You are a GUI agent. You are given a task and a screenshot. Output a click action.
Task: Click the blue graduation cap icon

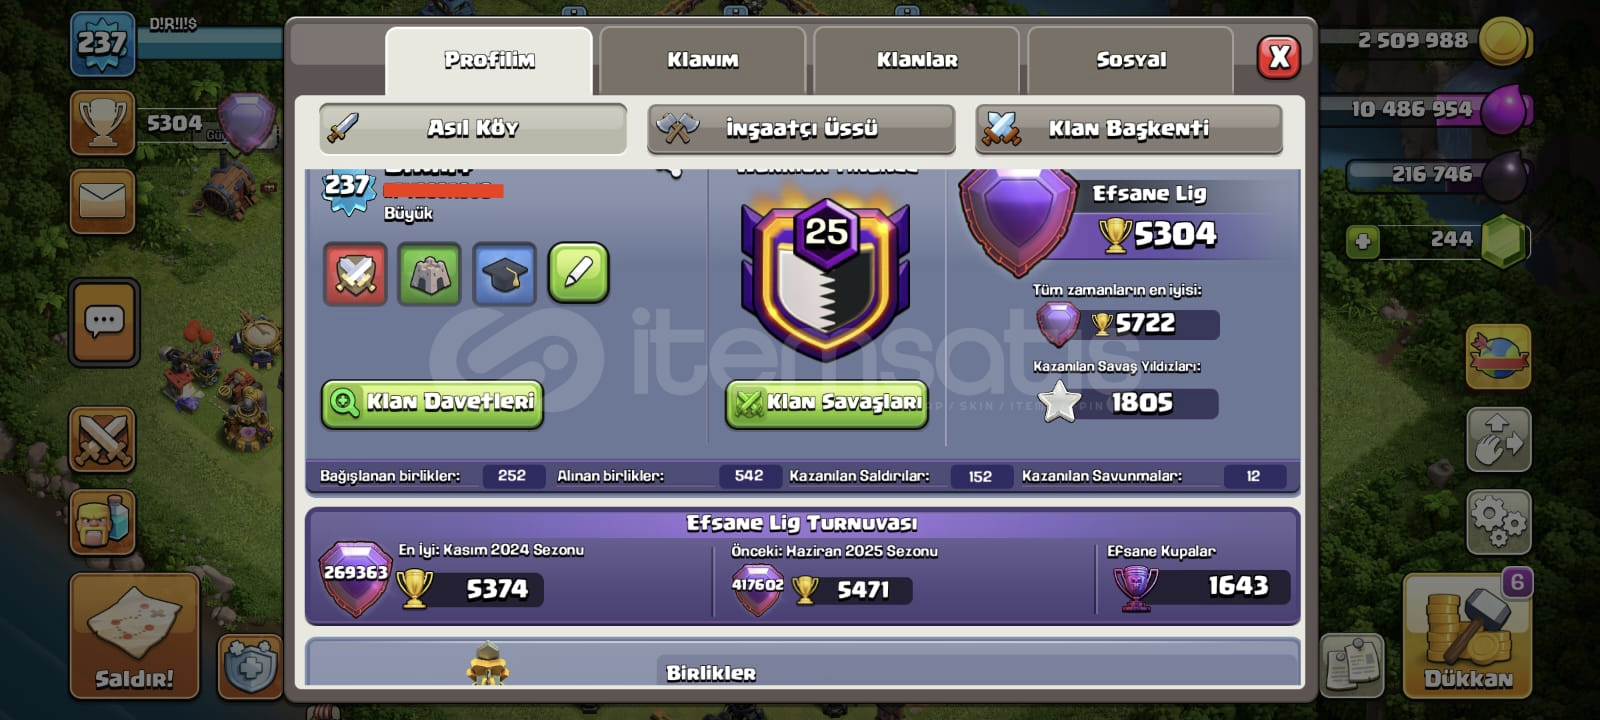[x=504, y=273]
